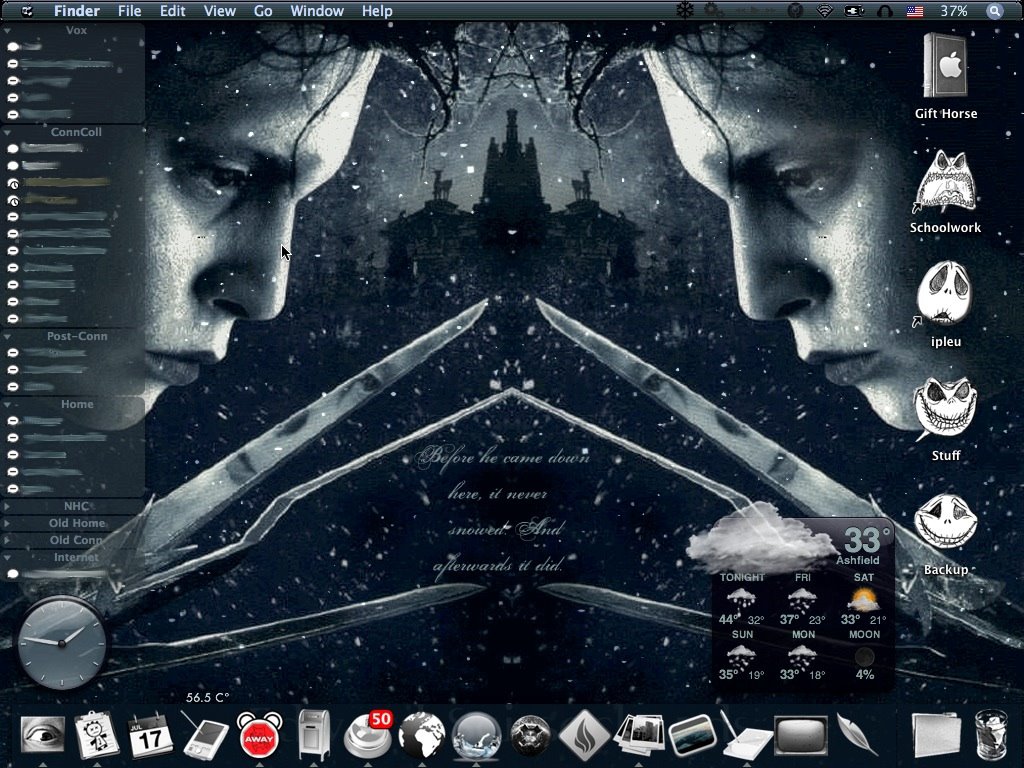Click the cloud image on weather widget
This screenshot has width=1024, height=768.
761,539
